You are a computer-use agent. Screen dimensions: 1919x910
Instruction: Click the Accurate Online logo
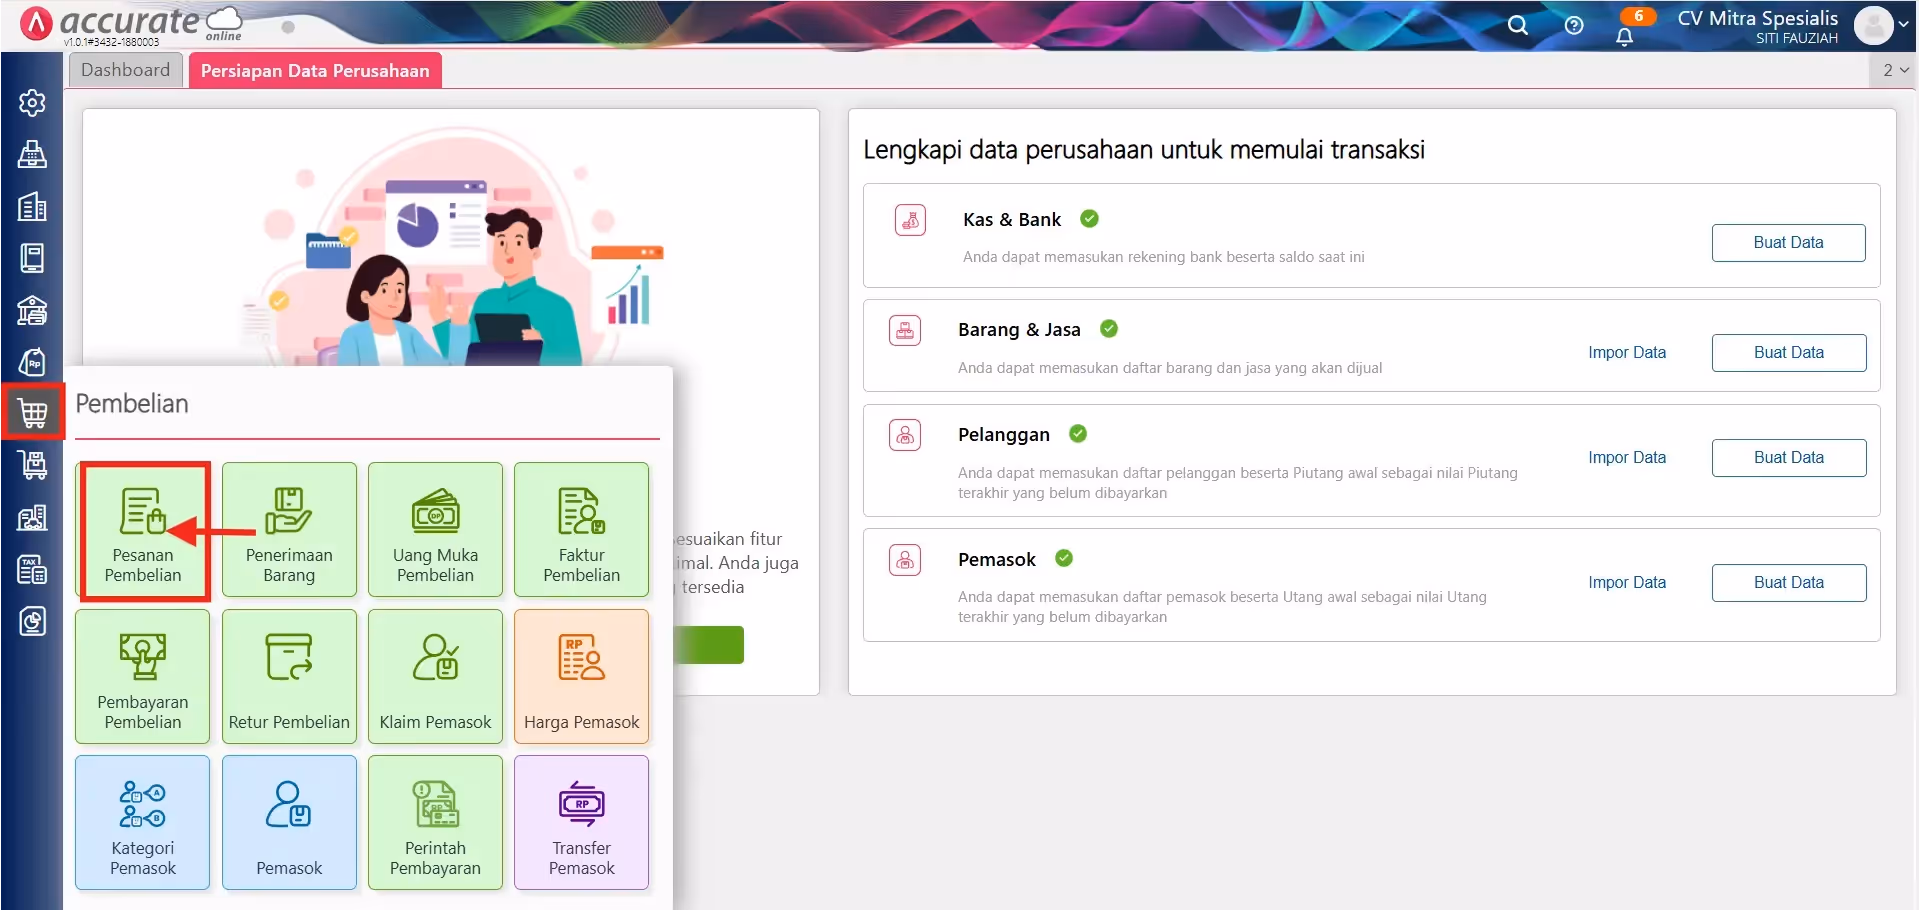pyautogui.click(x=130, y=24)
